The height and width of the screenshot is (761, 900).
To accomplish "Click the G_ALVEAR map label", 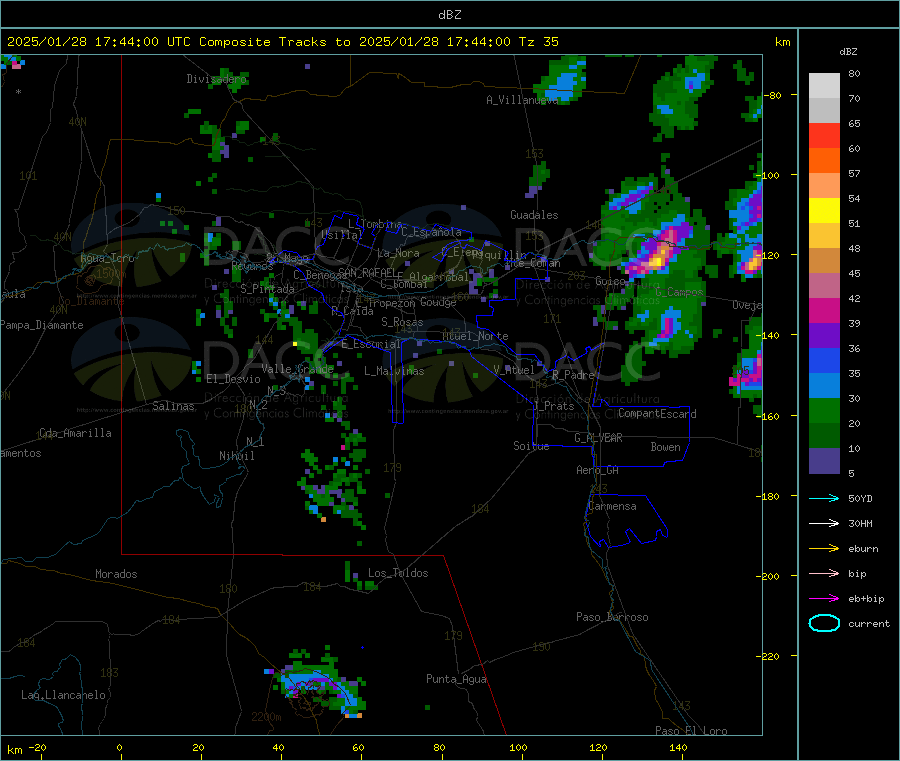I will pyautogui.click(x=598, y=438).
